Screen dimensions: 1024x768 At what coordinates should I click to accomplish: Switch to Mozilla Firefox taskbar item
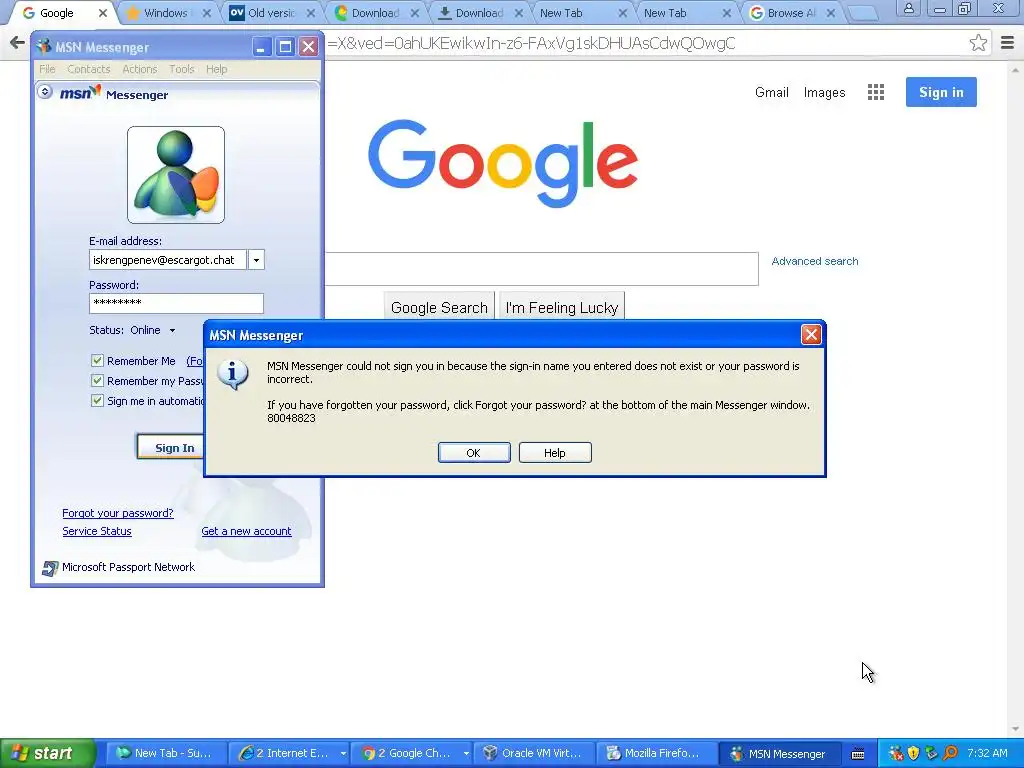click(657, 754)
